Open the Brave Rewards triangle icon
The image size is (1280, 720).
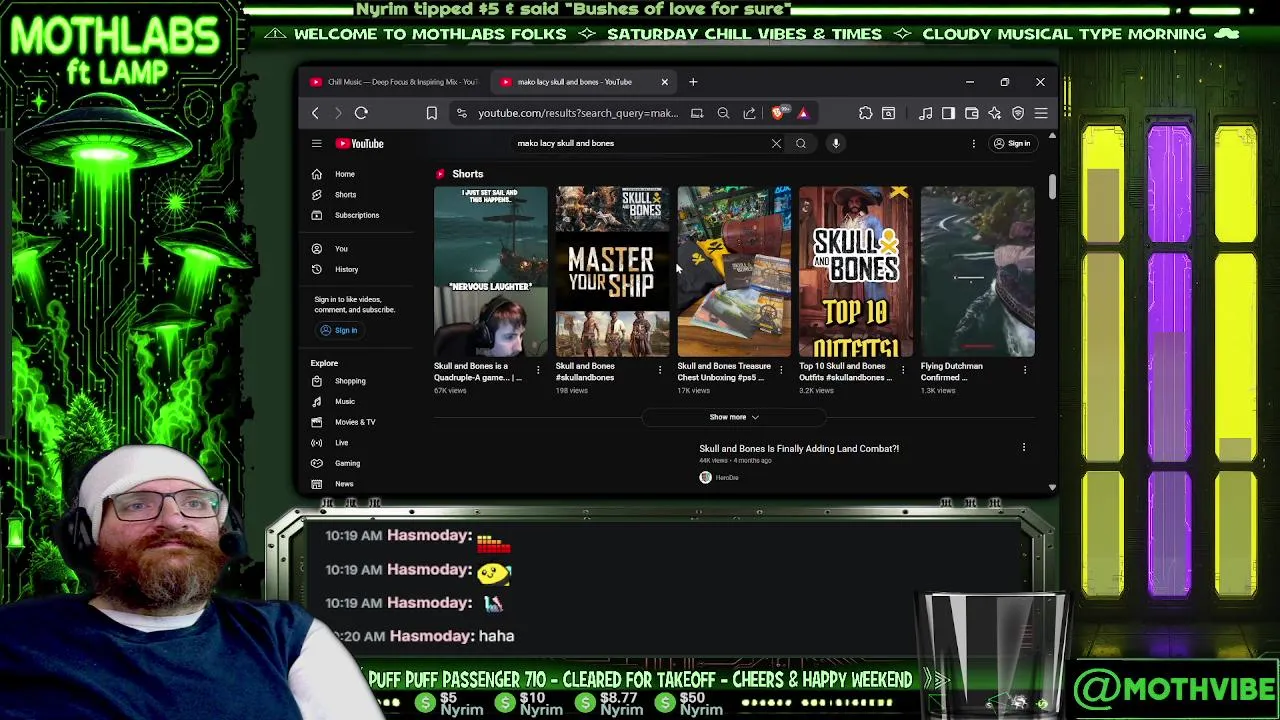(803, 113)
